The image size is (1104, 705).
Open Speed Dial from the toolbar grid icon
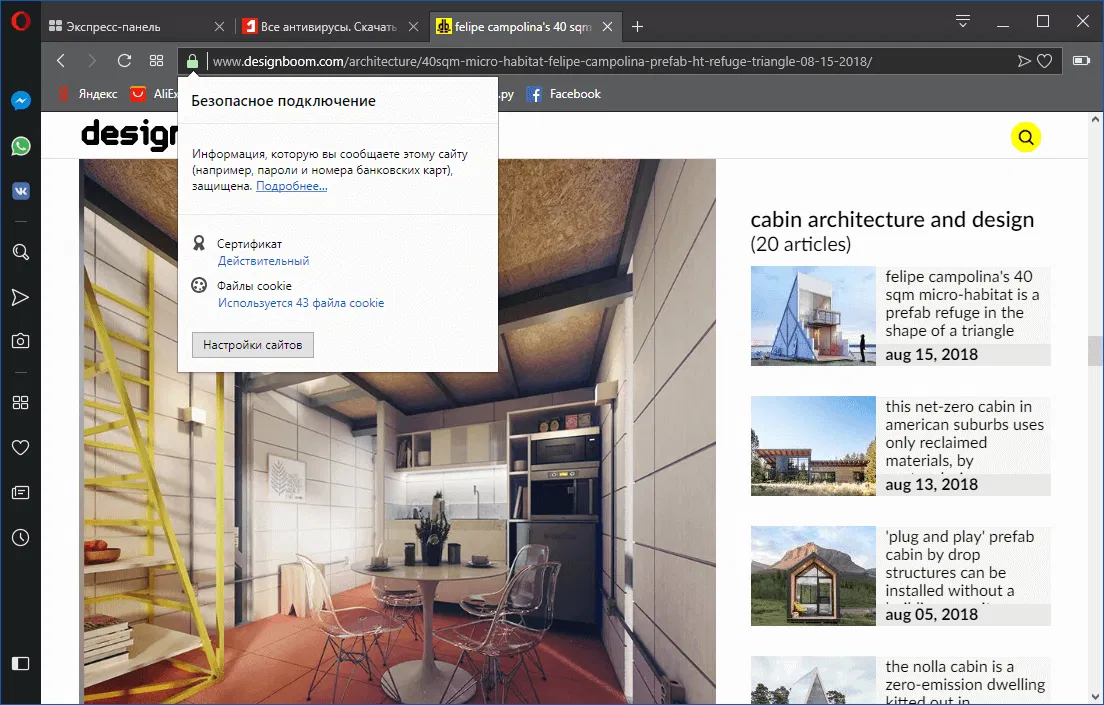tap(156, 61)
